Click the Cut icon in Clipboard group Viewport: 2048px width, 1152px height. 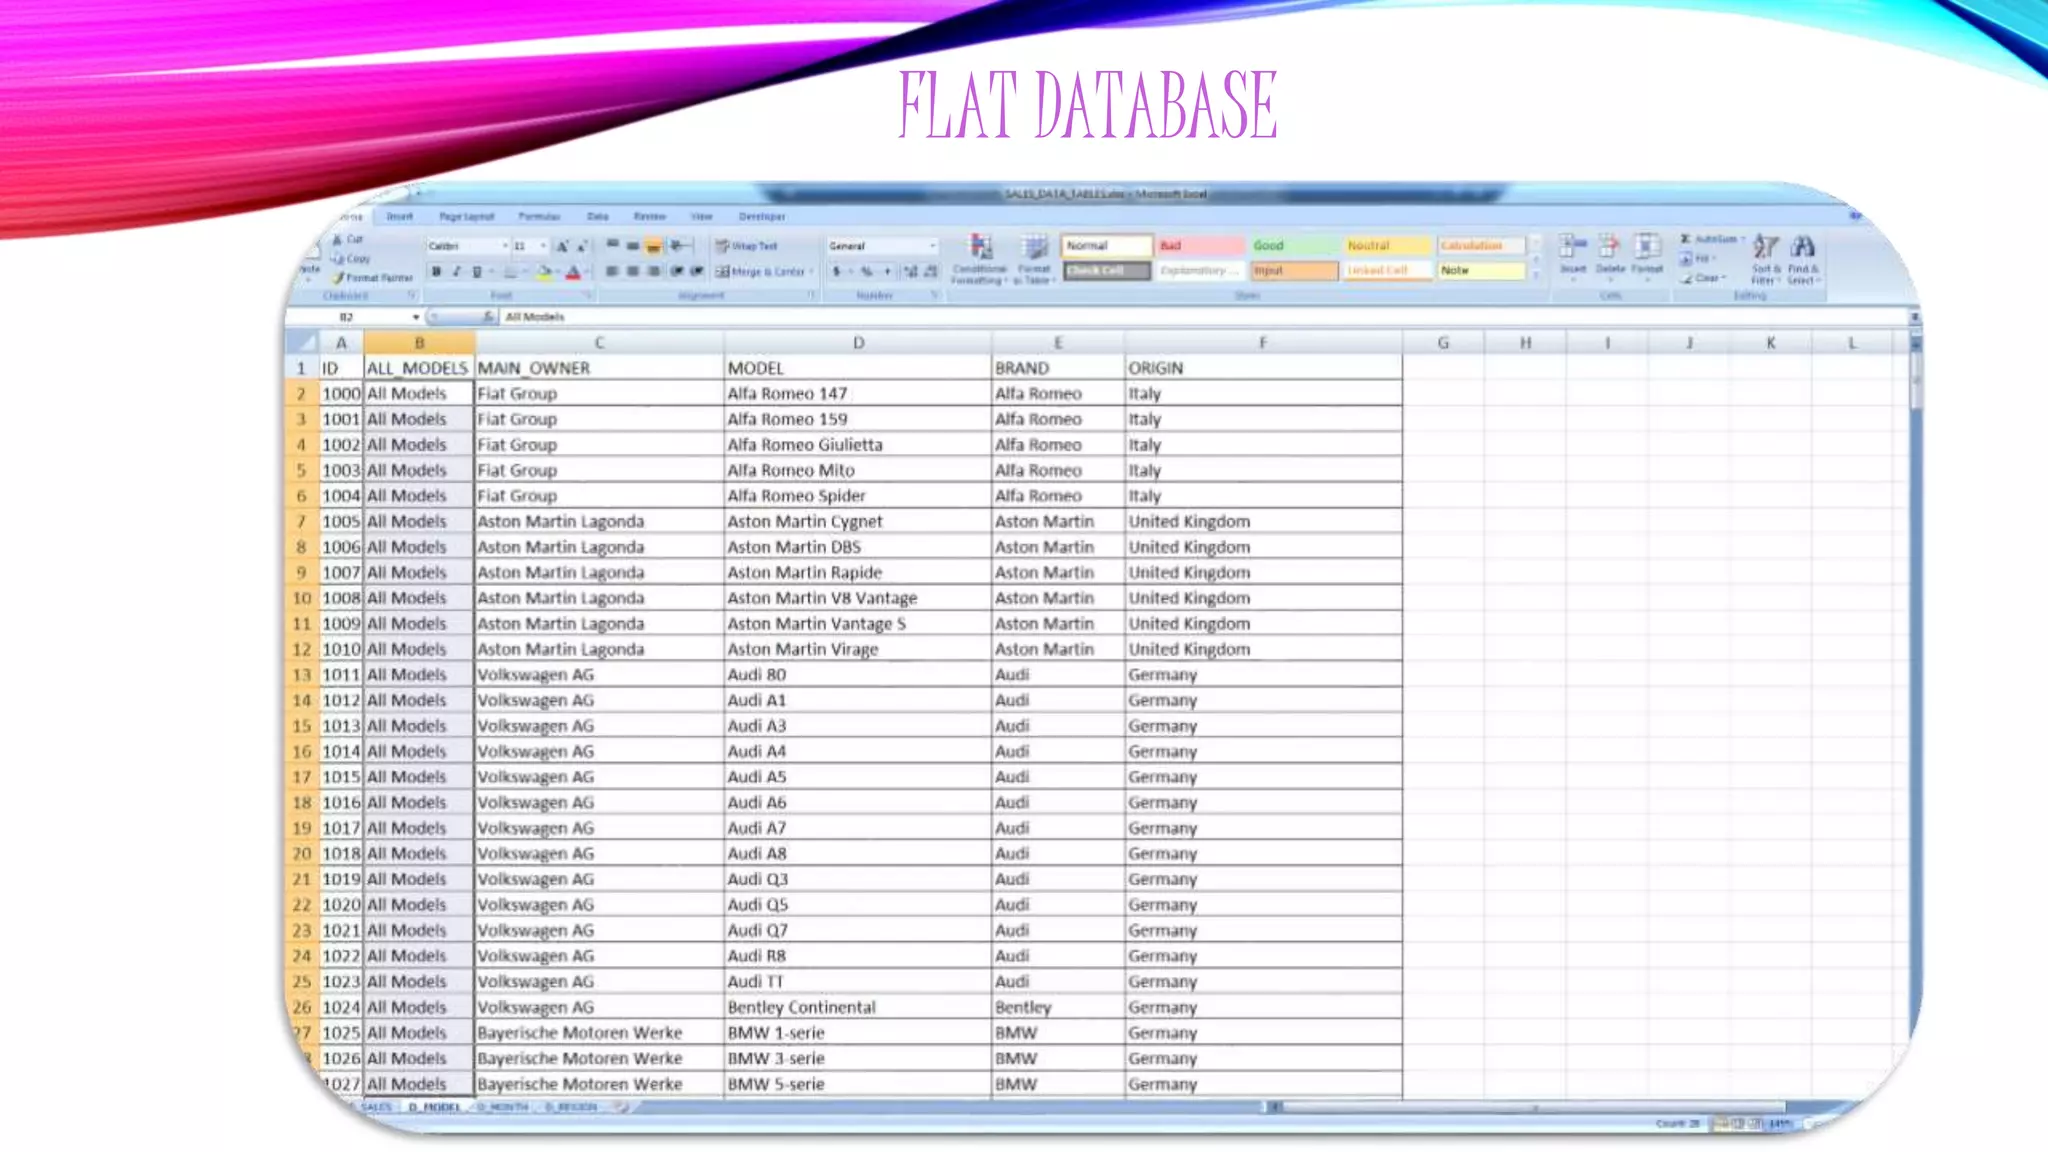[339, 240]
